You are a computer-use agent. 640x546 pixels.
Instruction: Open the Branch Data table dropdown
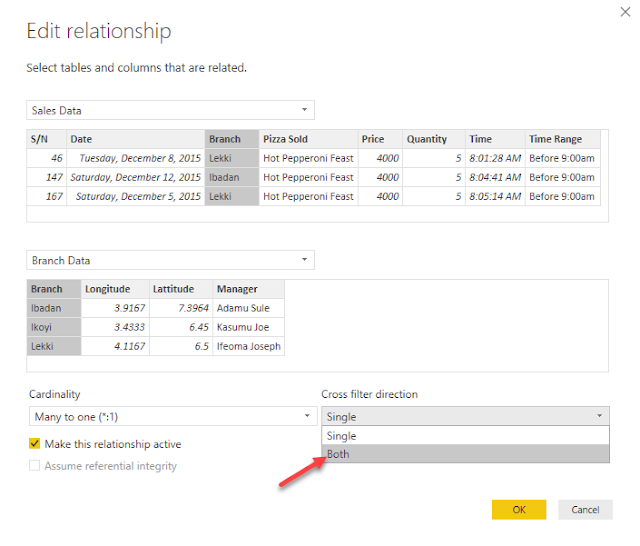pyautogui.click(x=304, y=260)
